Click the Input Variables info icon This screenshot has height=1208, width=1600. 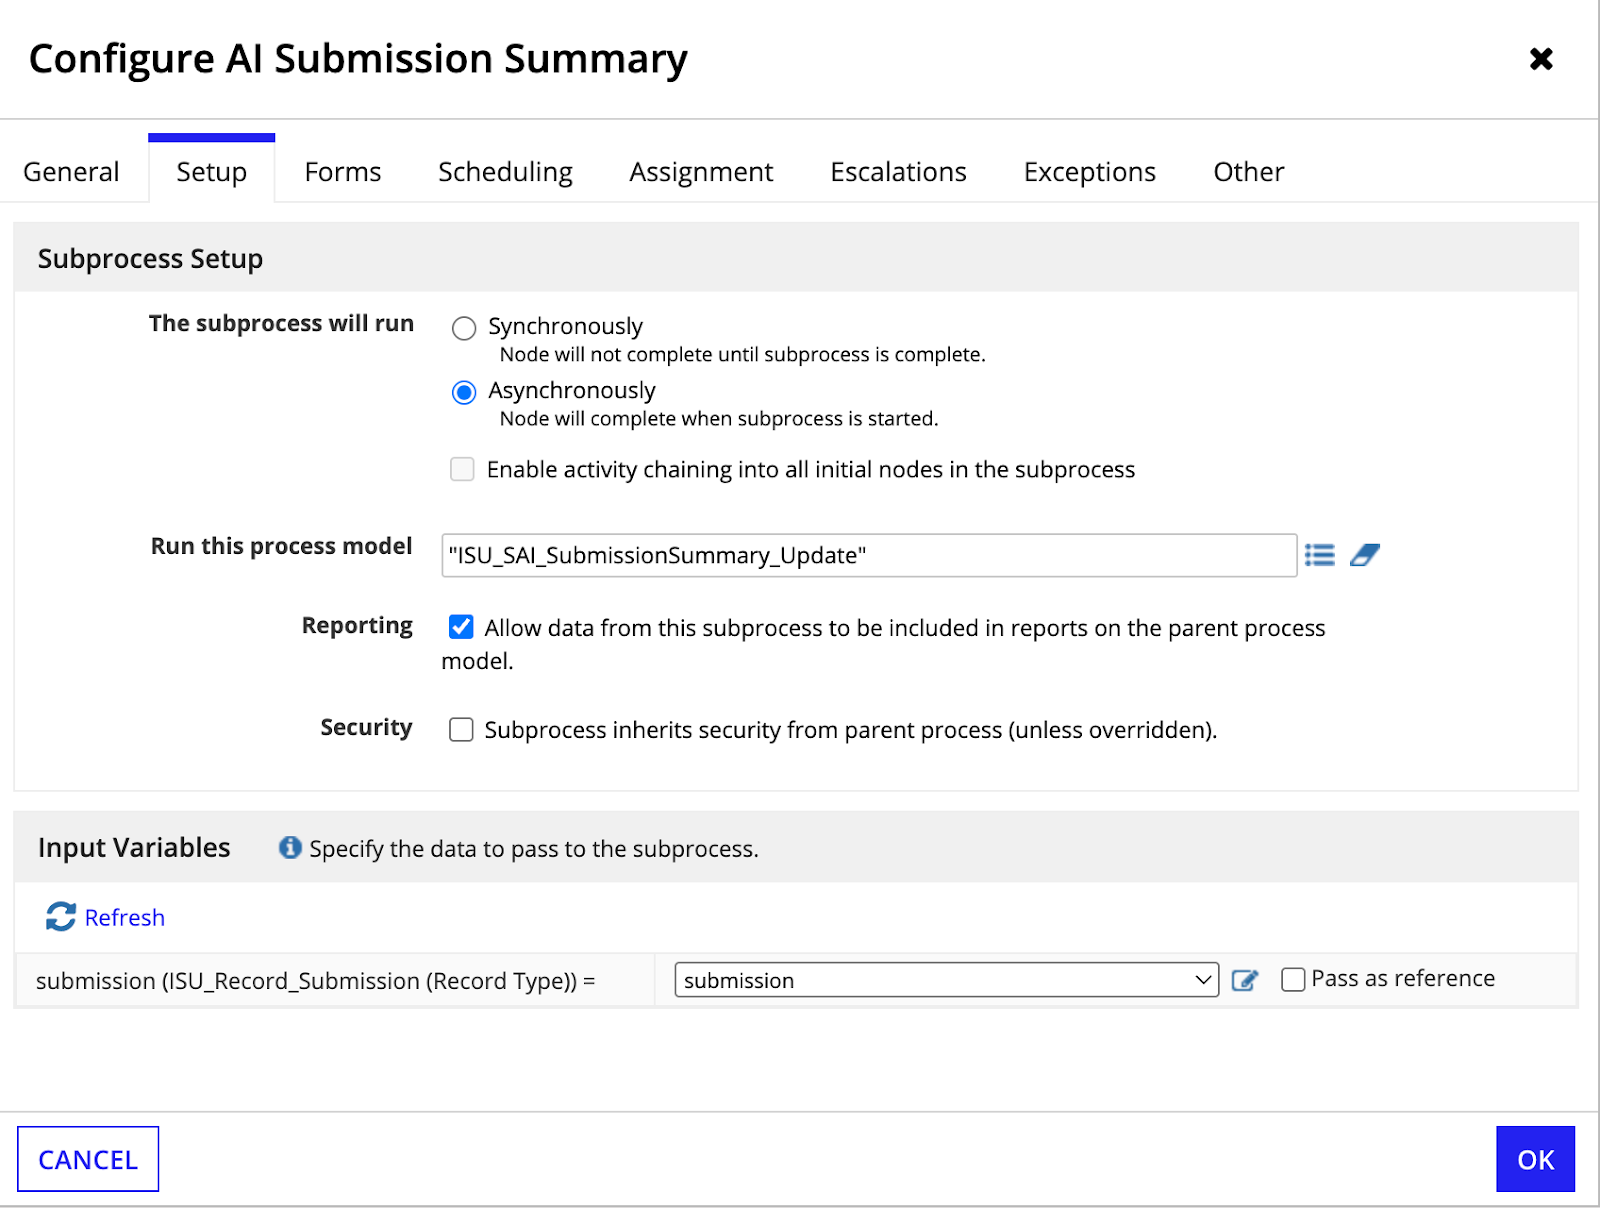point(290,848)
